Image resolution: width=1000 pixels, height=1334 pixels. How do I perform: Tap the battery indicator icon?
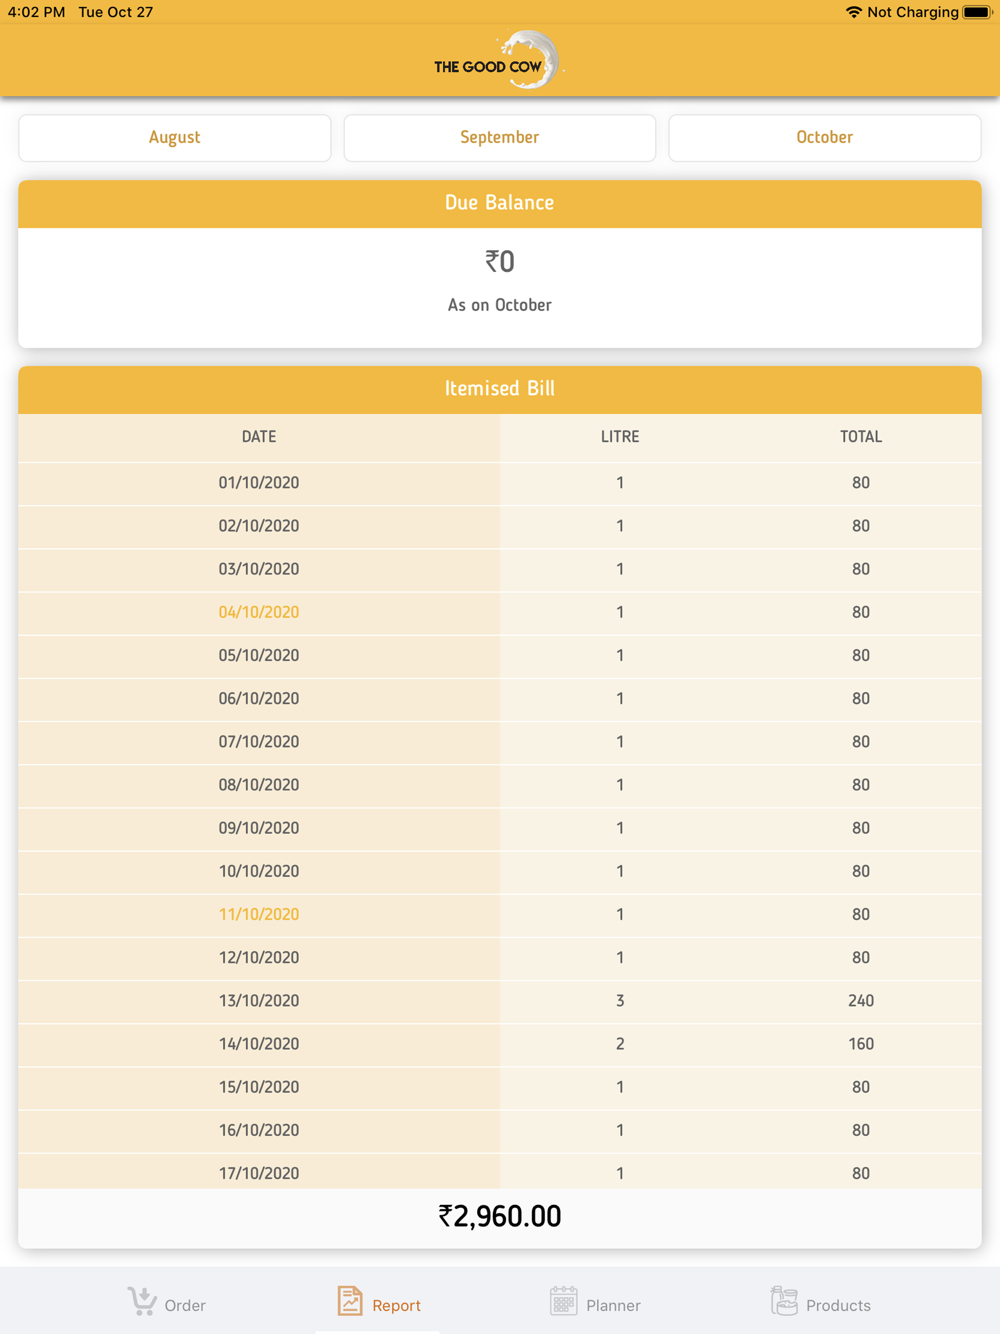pyautogui.click(x=977, y=12)
